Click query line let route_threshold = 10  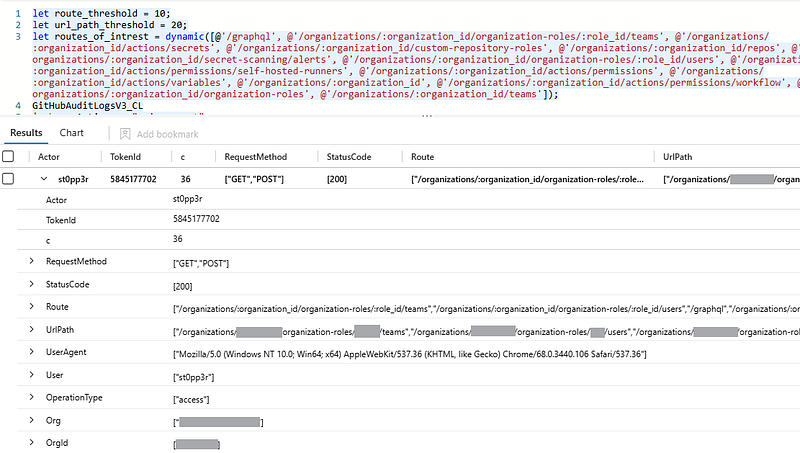click(x=102, y=13)
